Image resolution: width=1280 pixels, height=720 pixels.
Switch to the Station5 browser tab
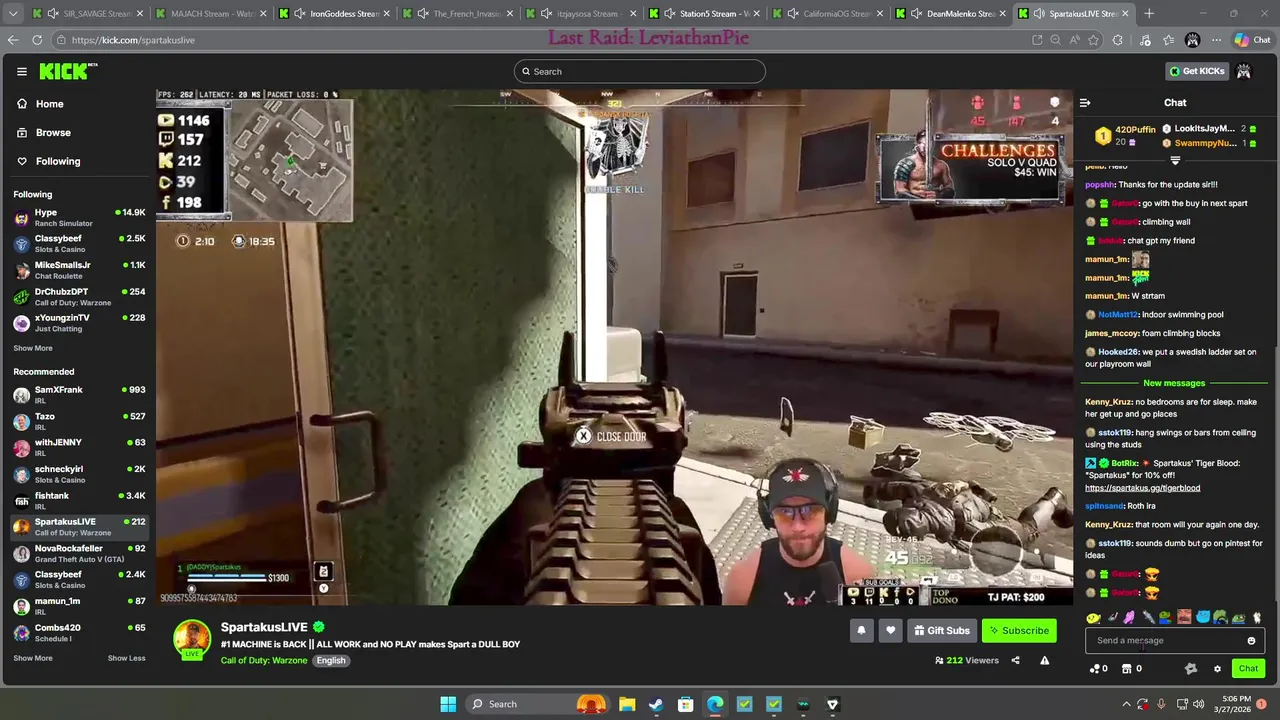click(705, 14)
